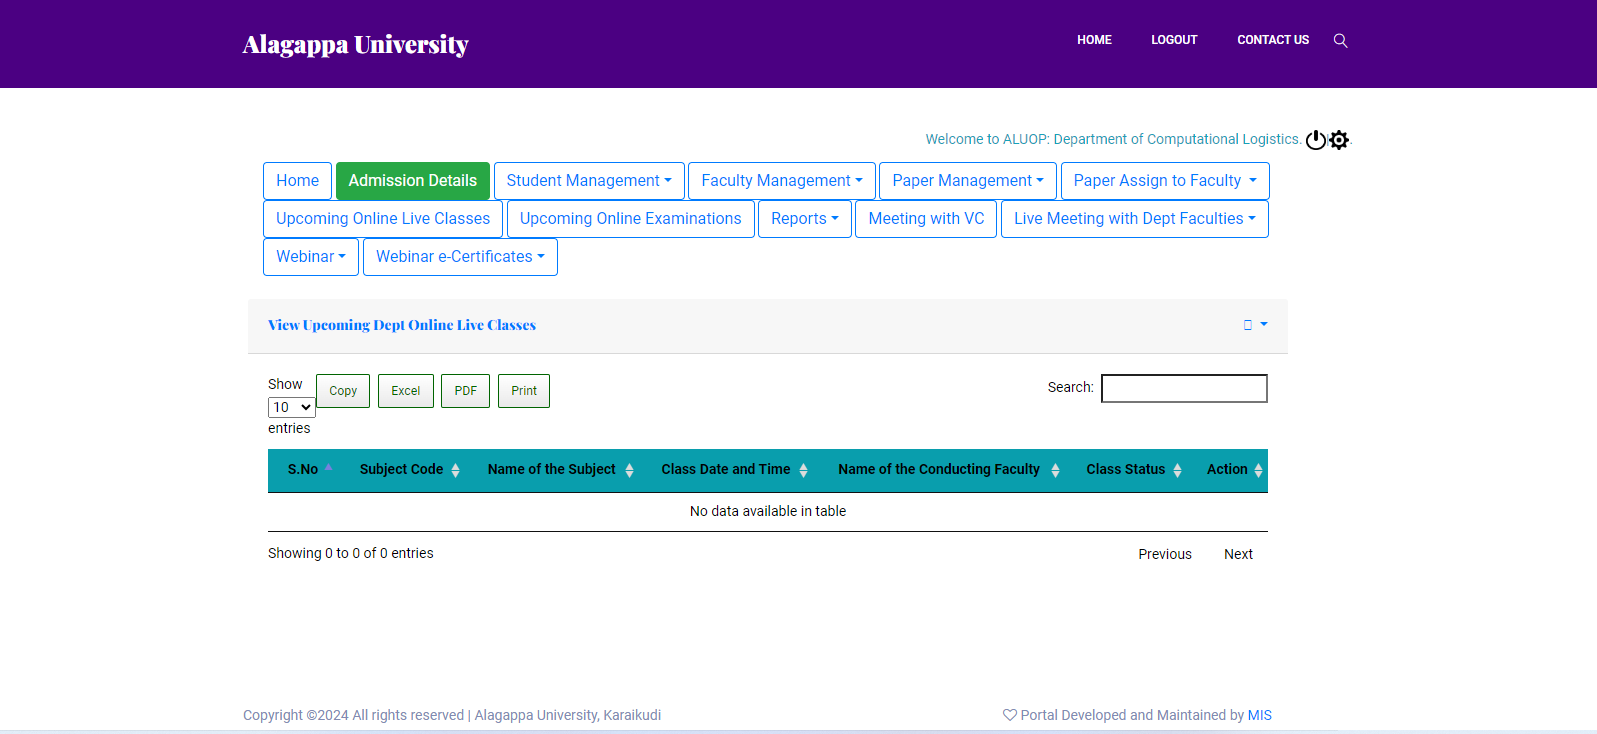Expand Live Meeting with Dept Faculties menu
1597x734 pixels.
point(1135,219)
